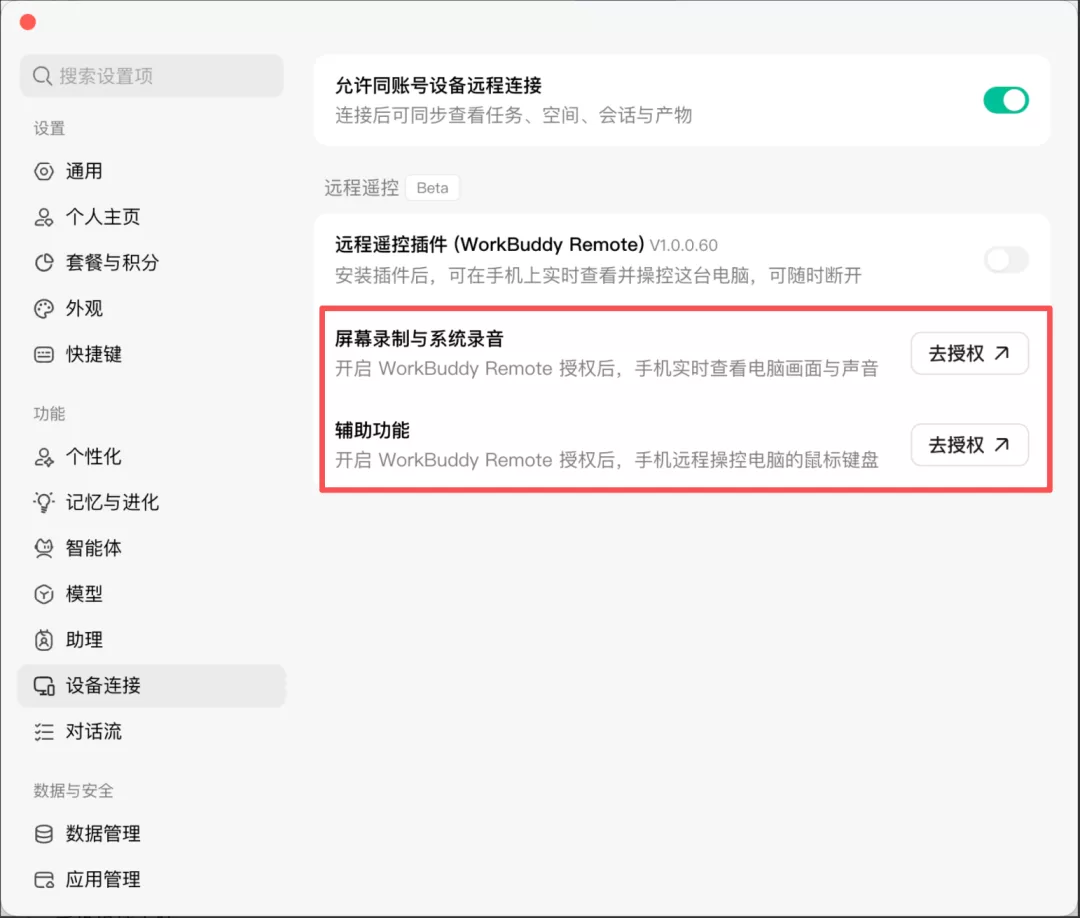Open 个性化 settings

(152, 457)
